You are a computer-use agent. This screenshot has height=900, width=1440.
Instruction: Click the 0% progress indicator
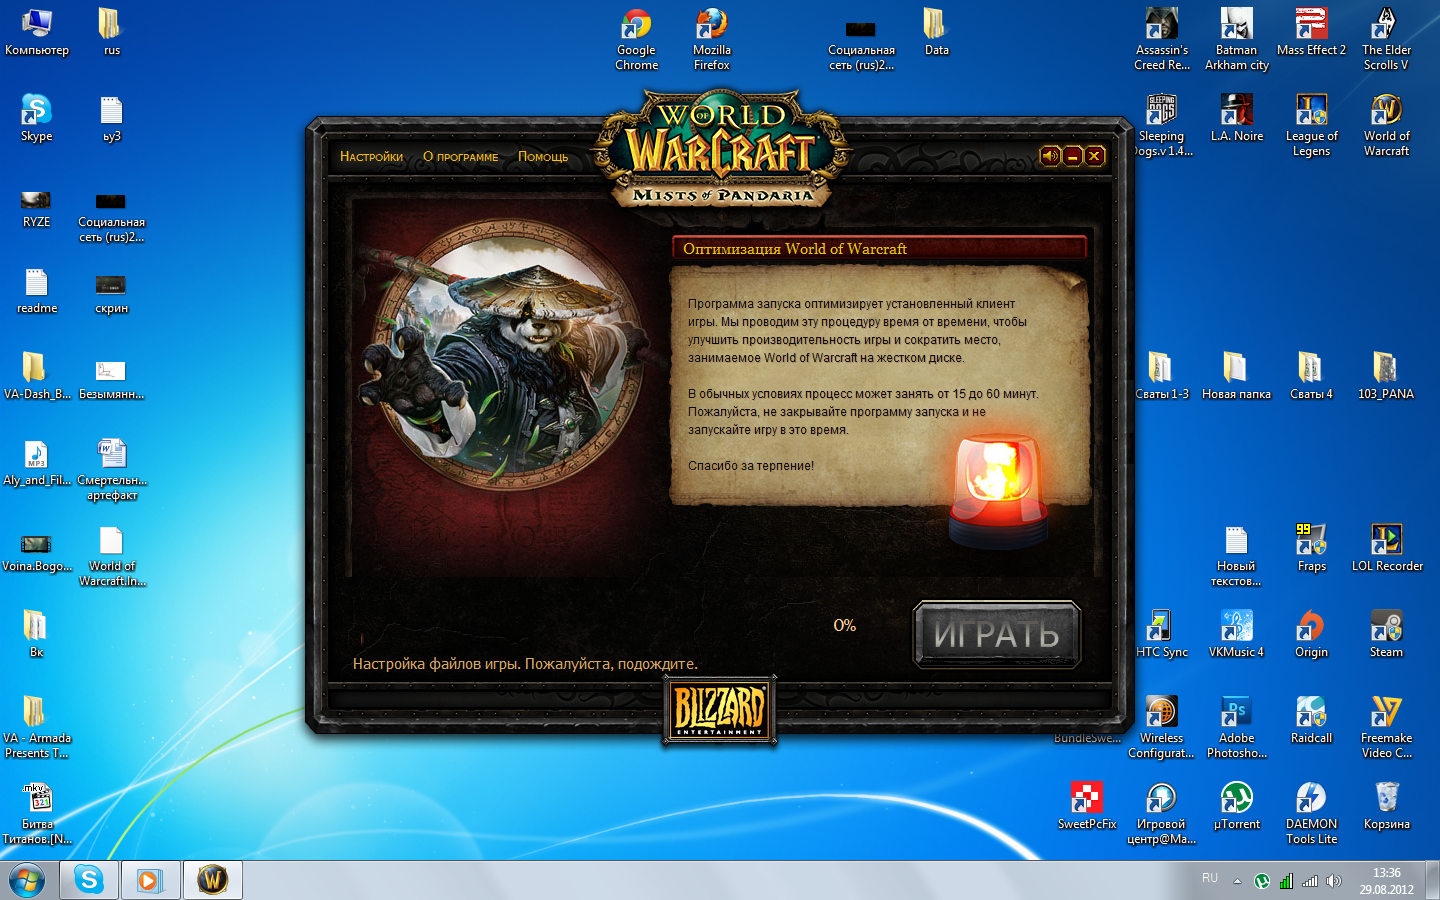point(845,625)
